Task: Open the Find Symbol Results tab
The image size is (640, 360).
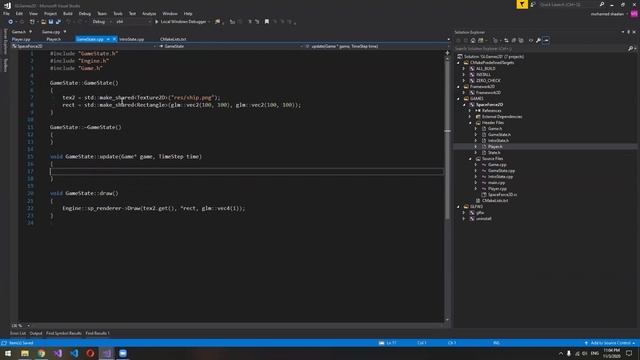Action: click(x=64, y=333)
